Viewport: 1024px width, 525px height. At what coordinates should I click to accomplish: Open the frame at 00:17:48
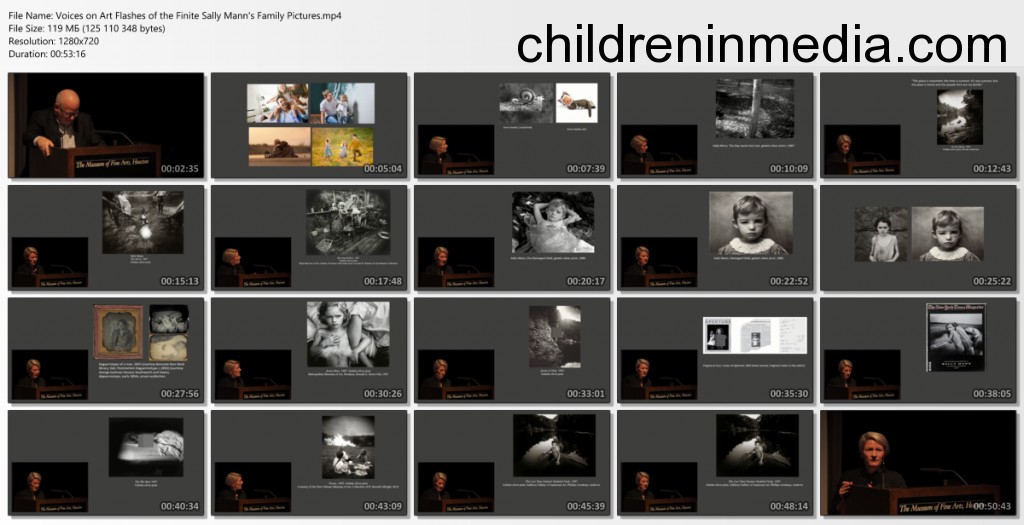coord(309,238)
